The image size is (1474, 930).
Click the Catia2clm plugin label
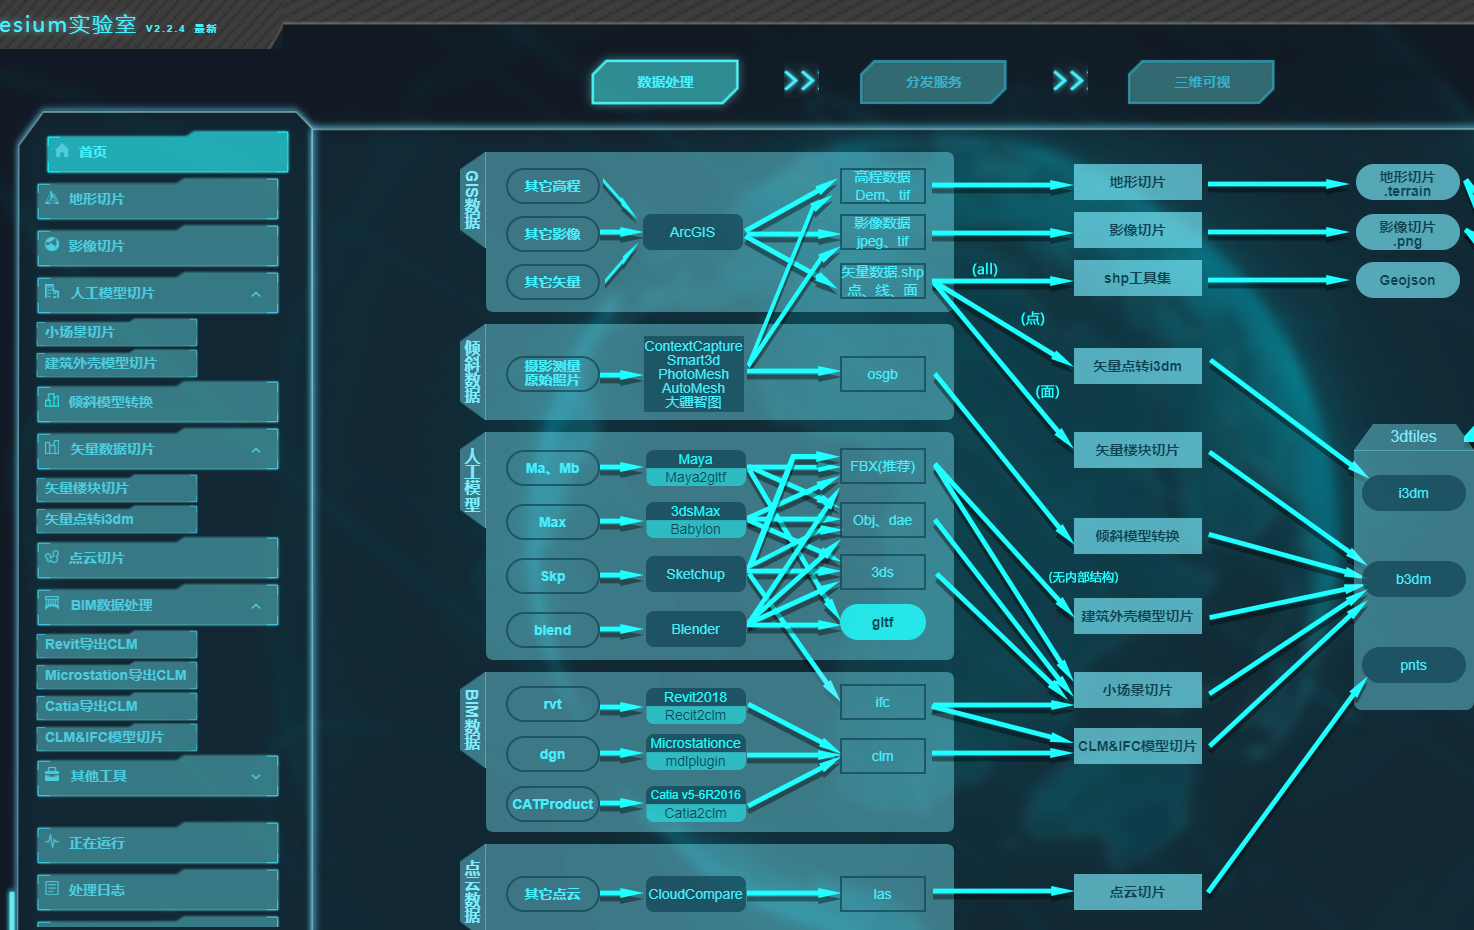pyautogui.click(x=695, y=813)
